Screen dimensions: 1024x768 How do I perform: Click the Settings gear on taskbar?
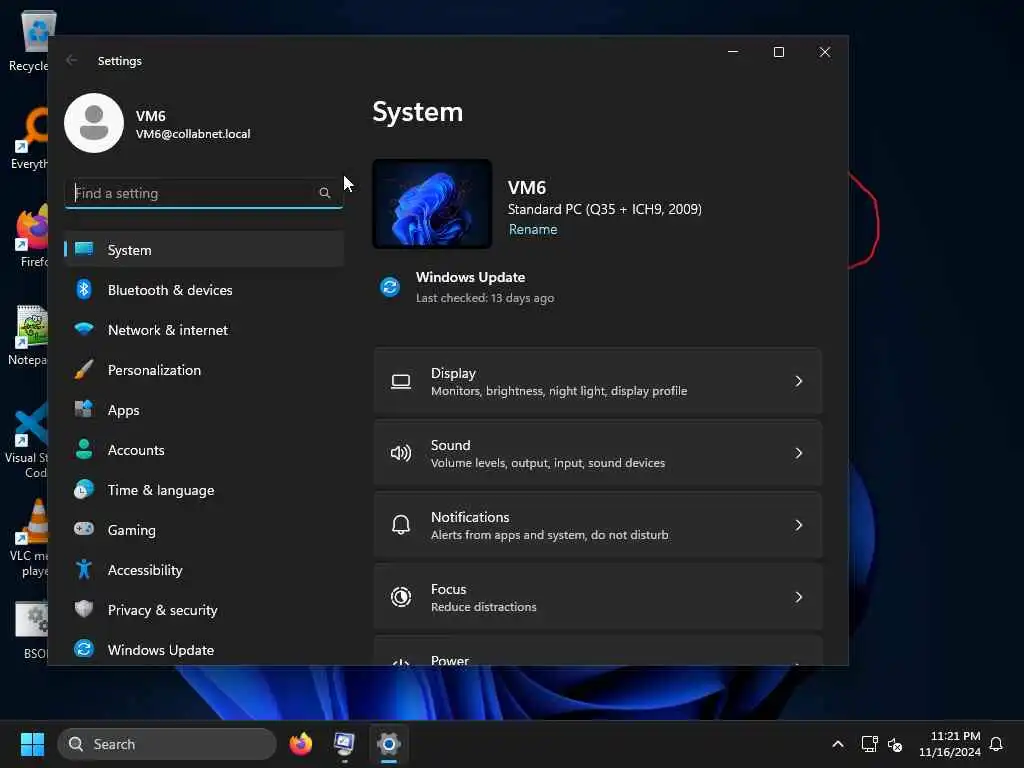point(389,744)
